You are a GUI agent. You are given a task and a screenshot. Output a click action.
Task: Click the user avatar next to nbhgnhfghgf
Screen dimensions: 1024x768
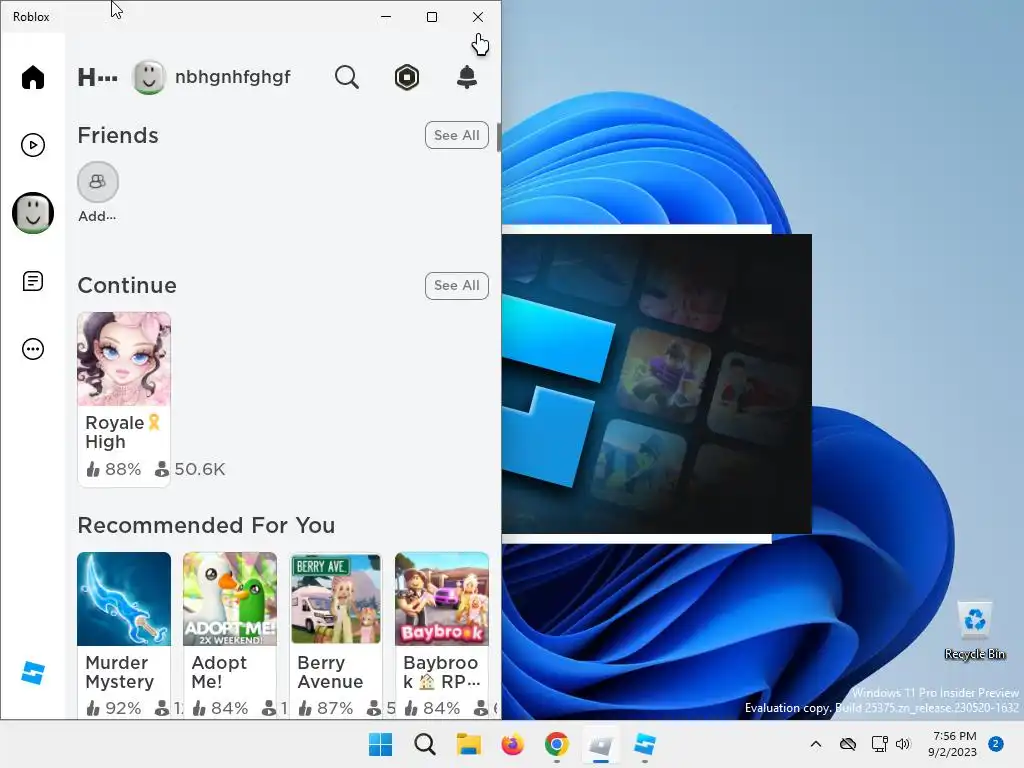click(x=148, y=77)
